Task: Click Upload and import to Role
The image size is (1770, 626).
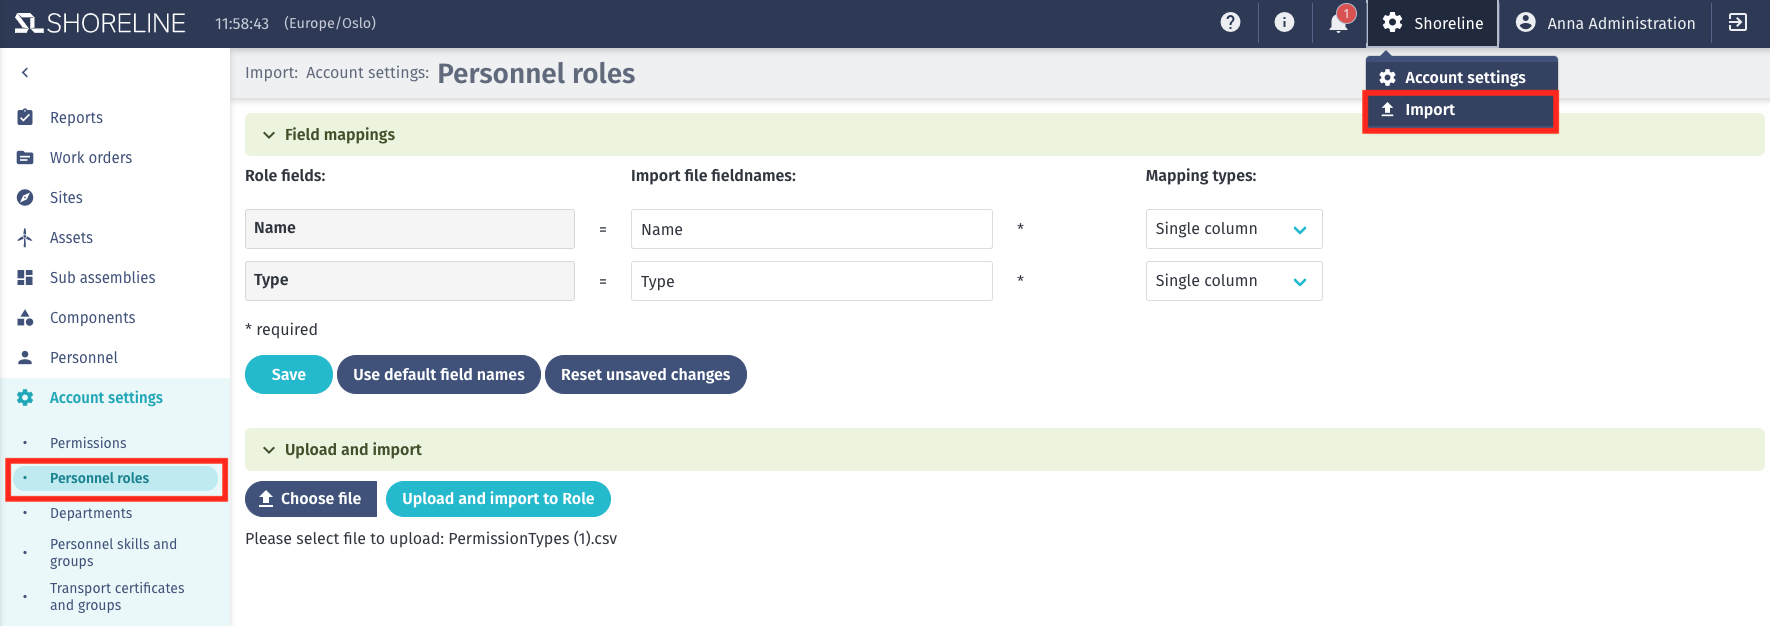Action: 498,498
